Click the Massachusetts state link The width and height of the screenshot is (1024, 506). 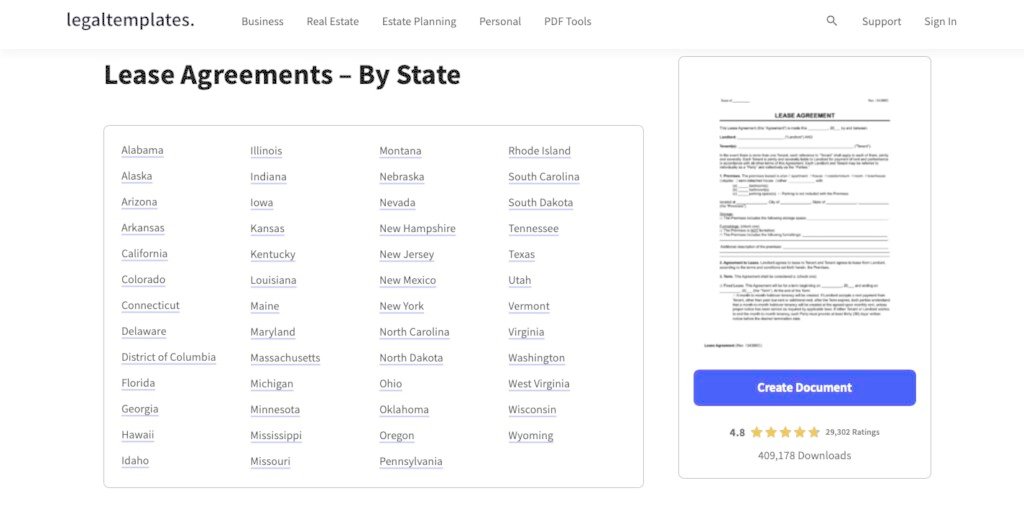point(285,358)
